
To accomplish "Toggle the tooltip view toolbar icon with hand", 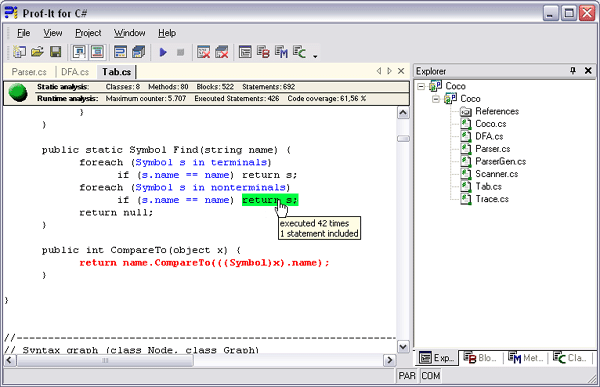I will pyautogui.click(x=79, y=52).
